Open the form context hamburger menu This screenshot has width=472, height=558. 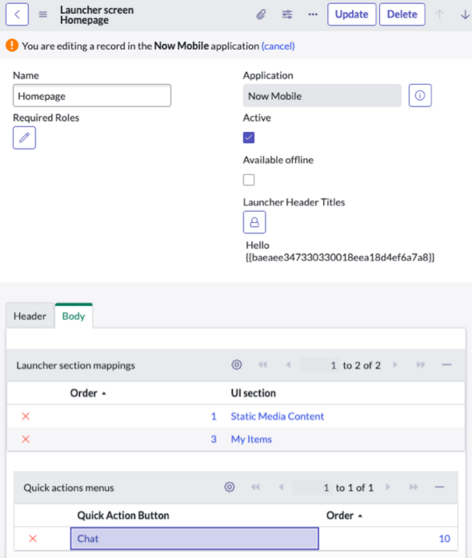click(x=43, y=15)
